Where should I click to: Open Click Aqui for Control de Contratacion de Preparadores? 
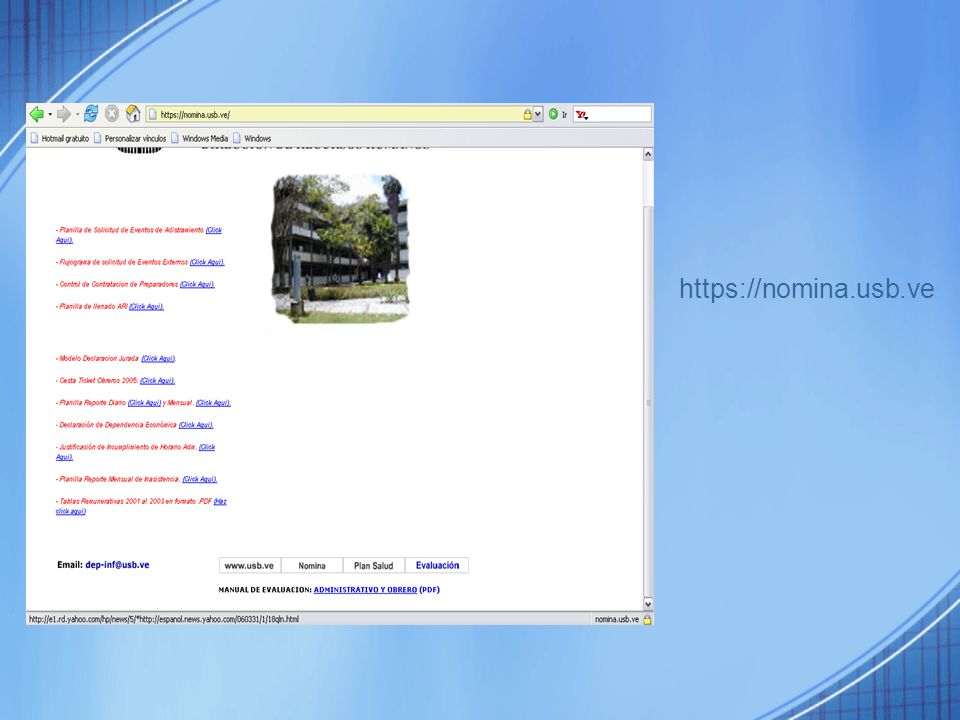pos(197,284)
